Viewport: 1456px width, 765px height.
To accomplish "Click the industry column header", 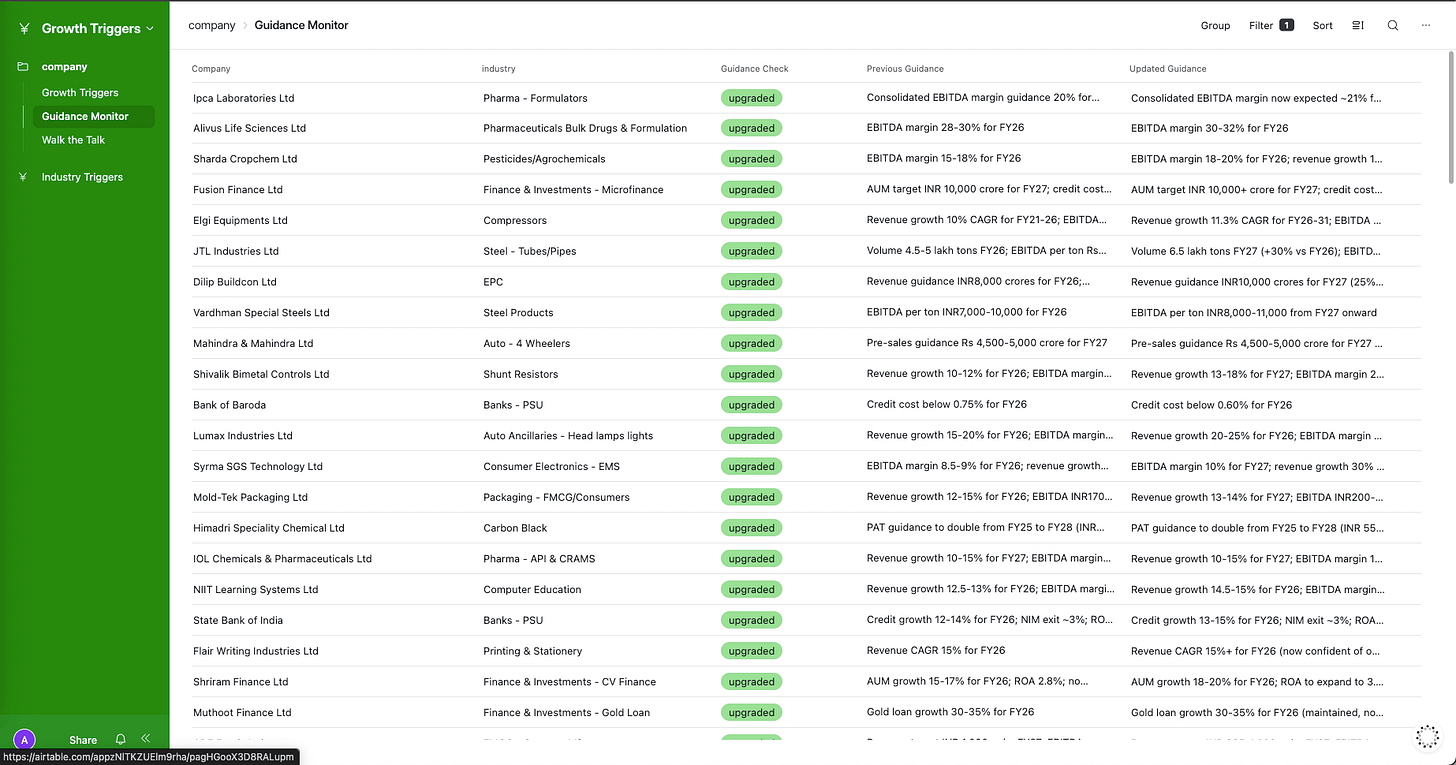I will point(498,69).
